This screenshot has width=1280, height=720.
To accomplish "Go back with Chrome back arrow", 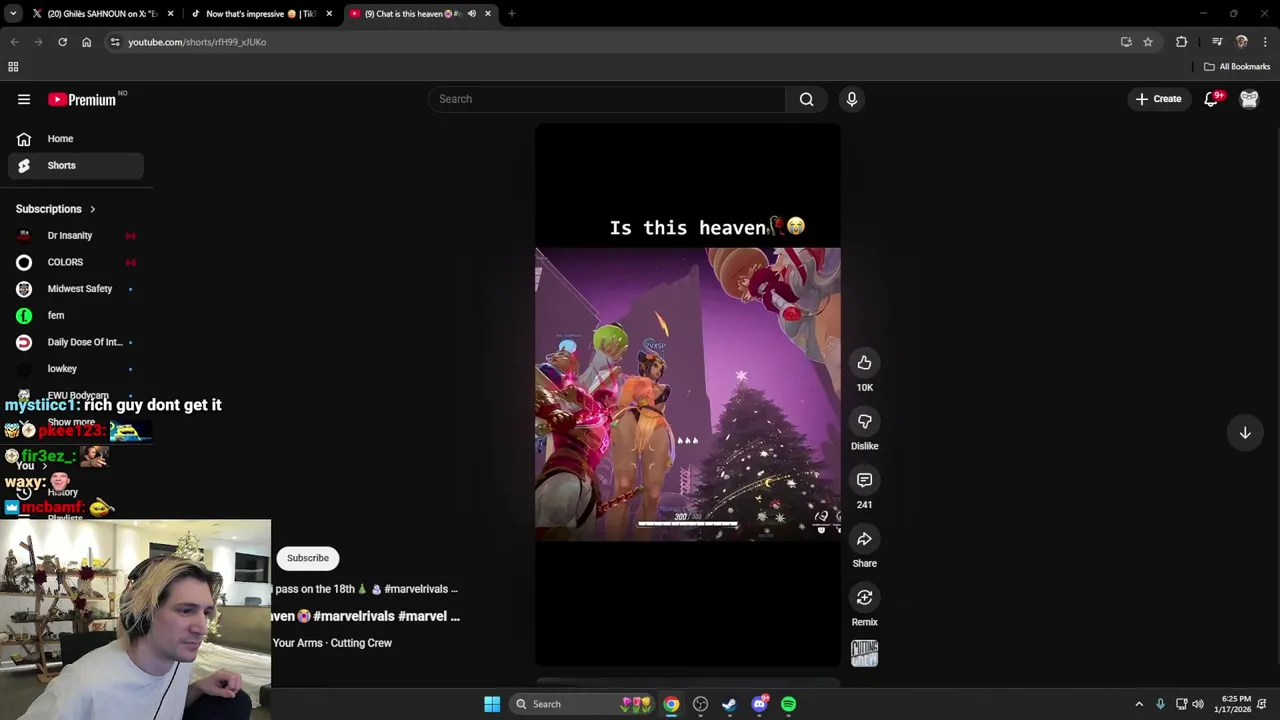I will (14, 42).
